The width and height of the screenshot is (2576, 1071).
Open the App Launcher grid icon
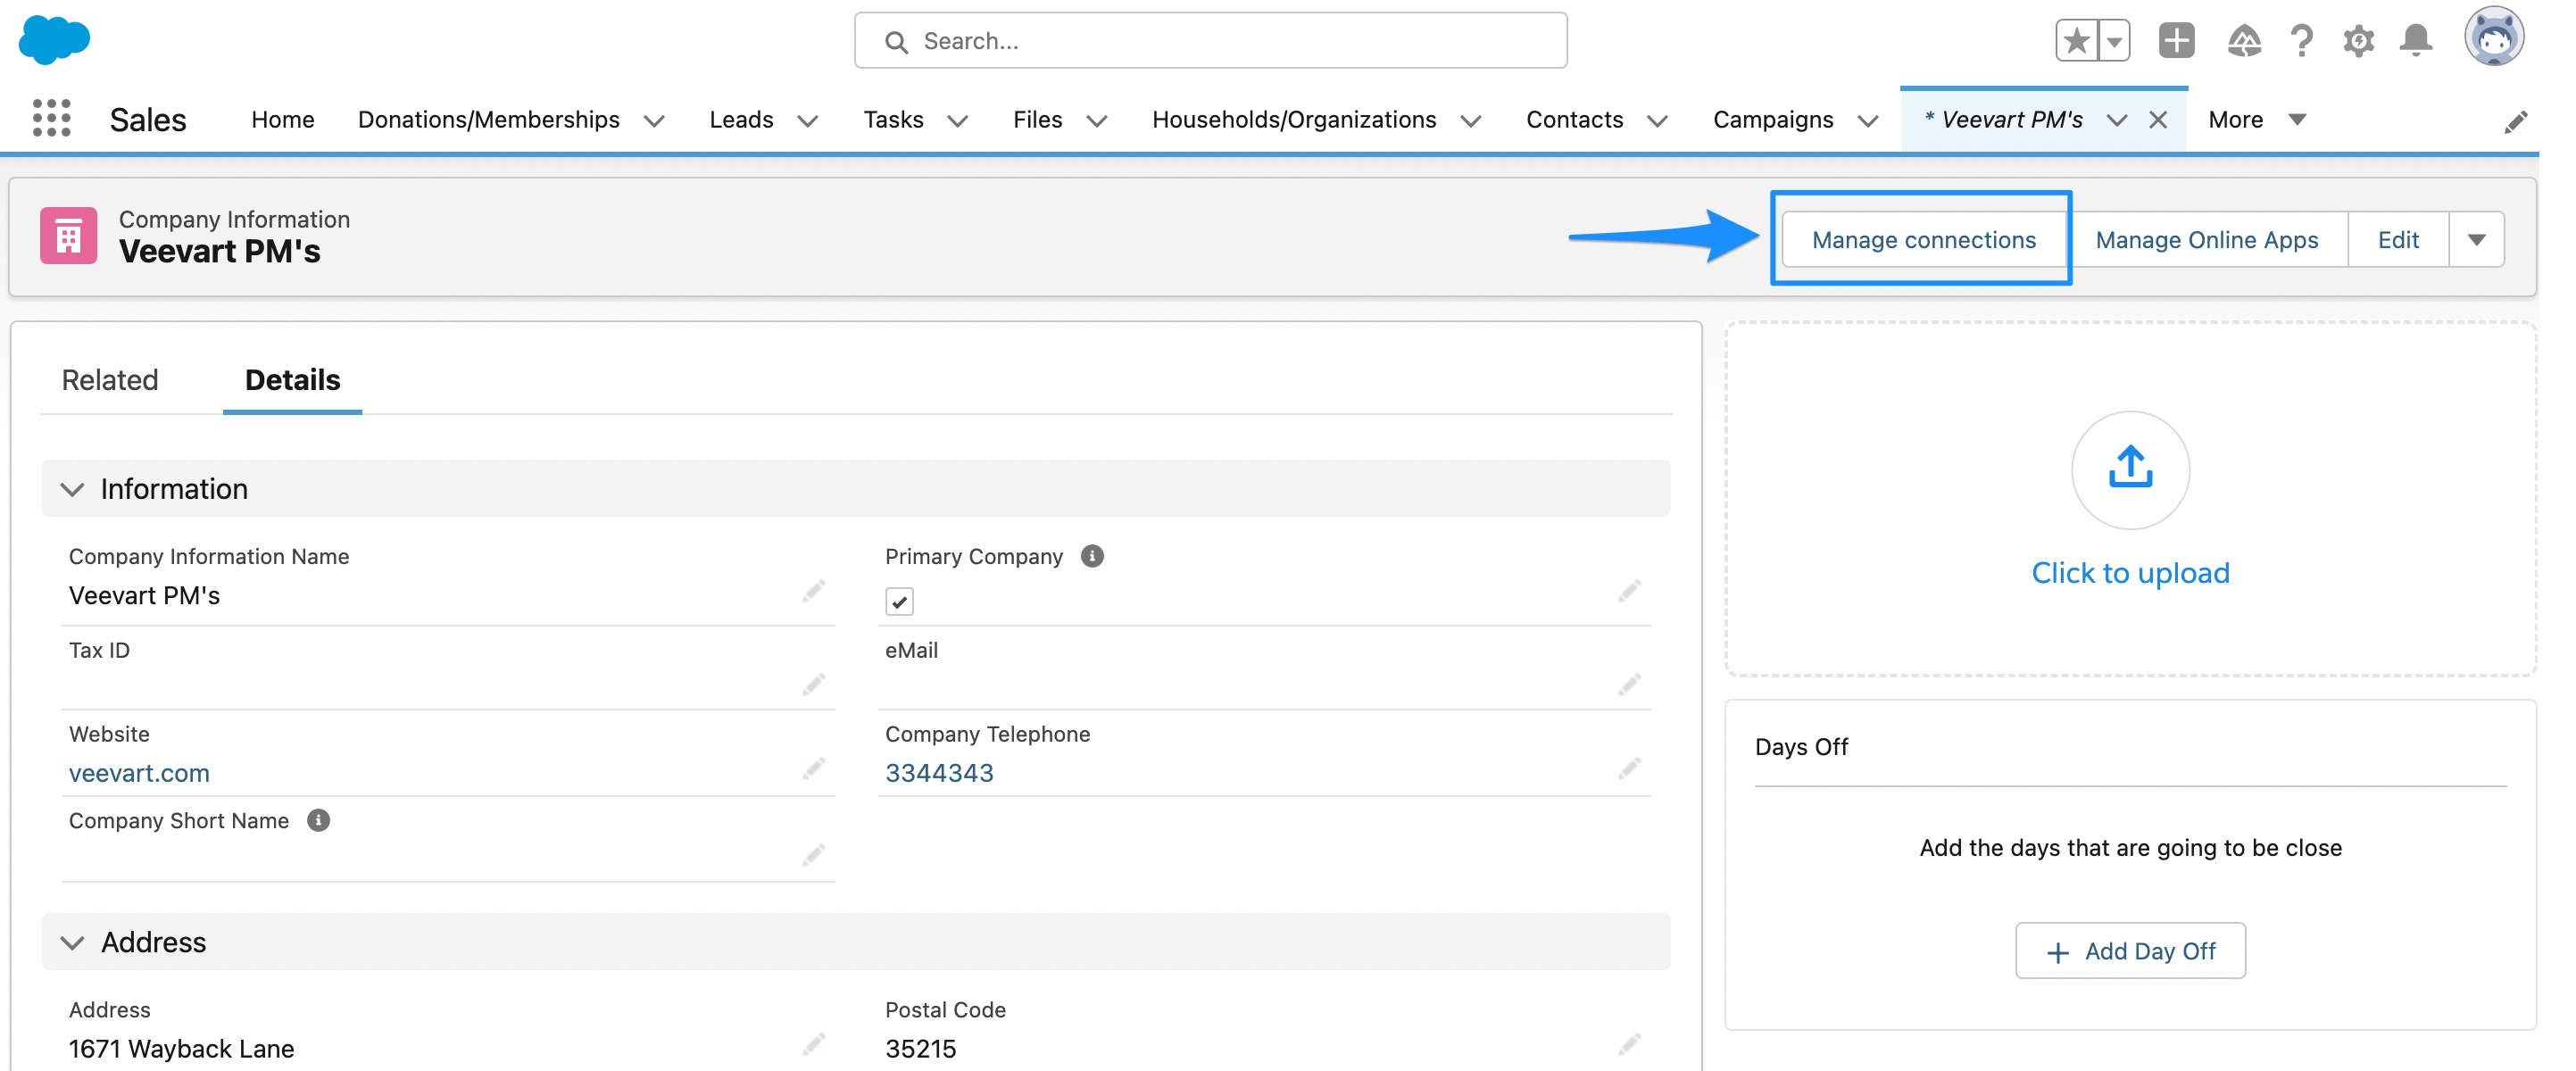click(x=52, y=119)
